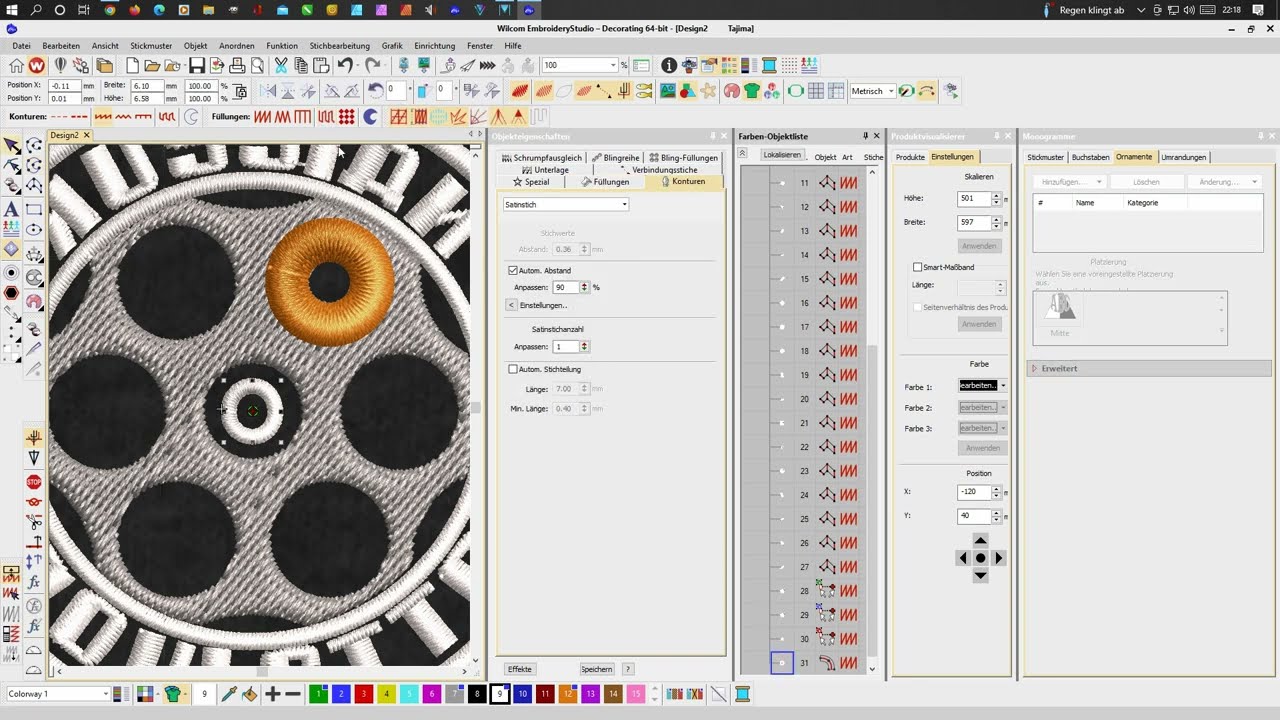Click the center dot in position pad
This screenshot has height=720, width=1280.
[980, 558]
